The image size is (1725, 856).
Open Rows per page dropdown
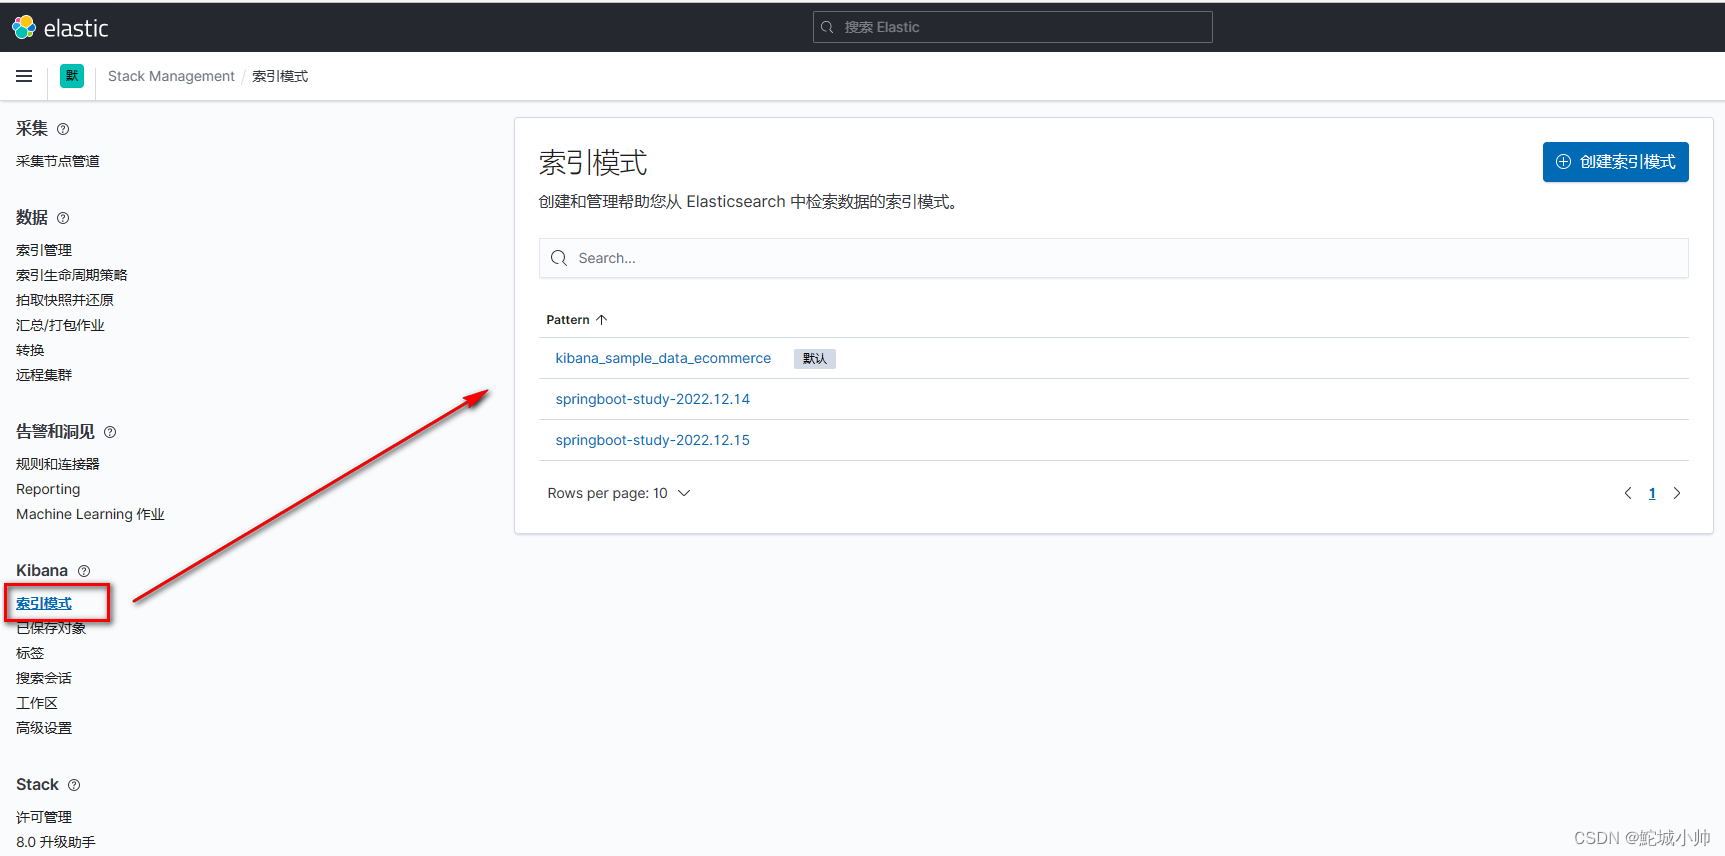point(618,493)
